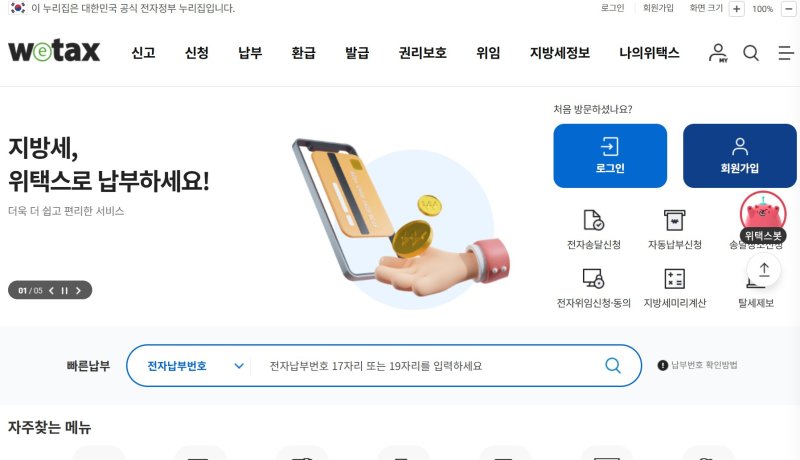Open 전자송달신청 document icon
This screenshot has height=460, width=800.
(593, 220)
